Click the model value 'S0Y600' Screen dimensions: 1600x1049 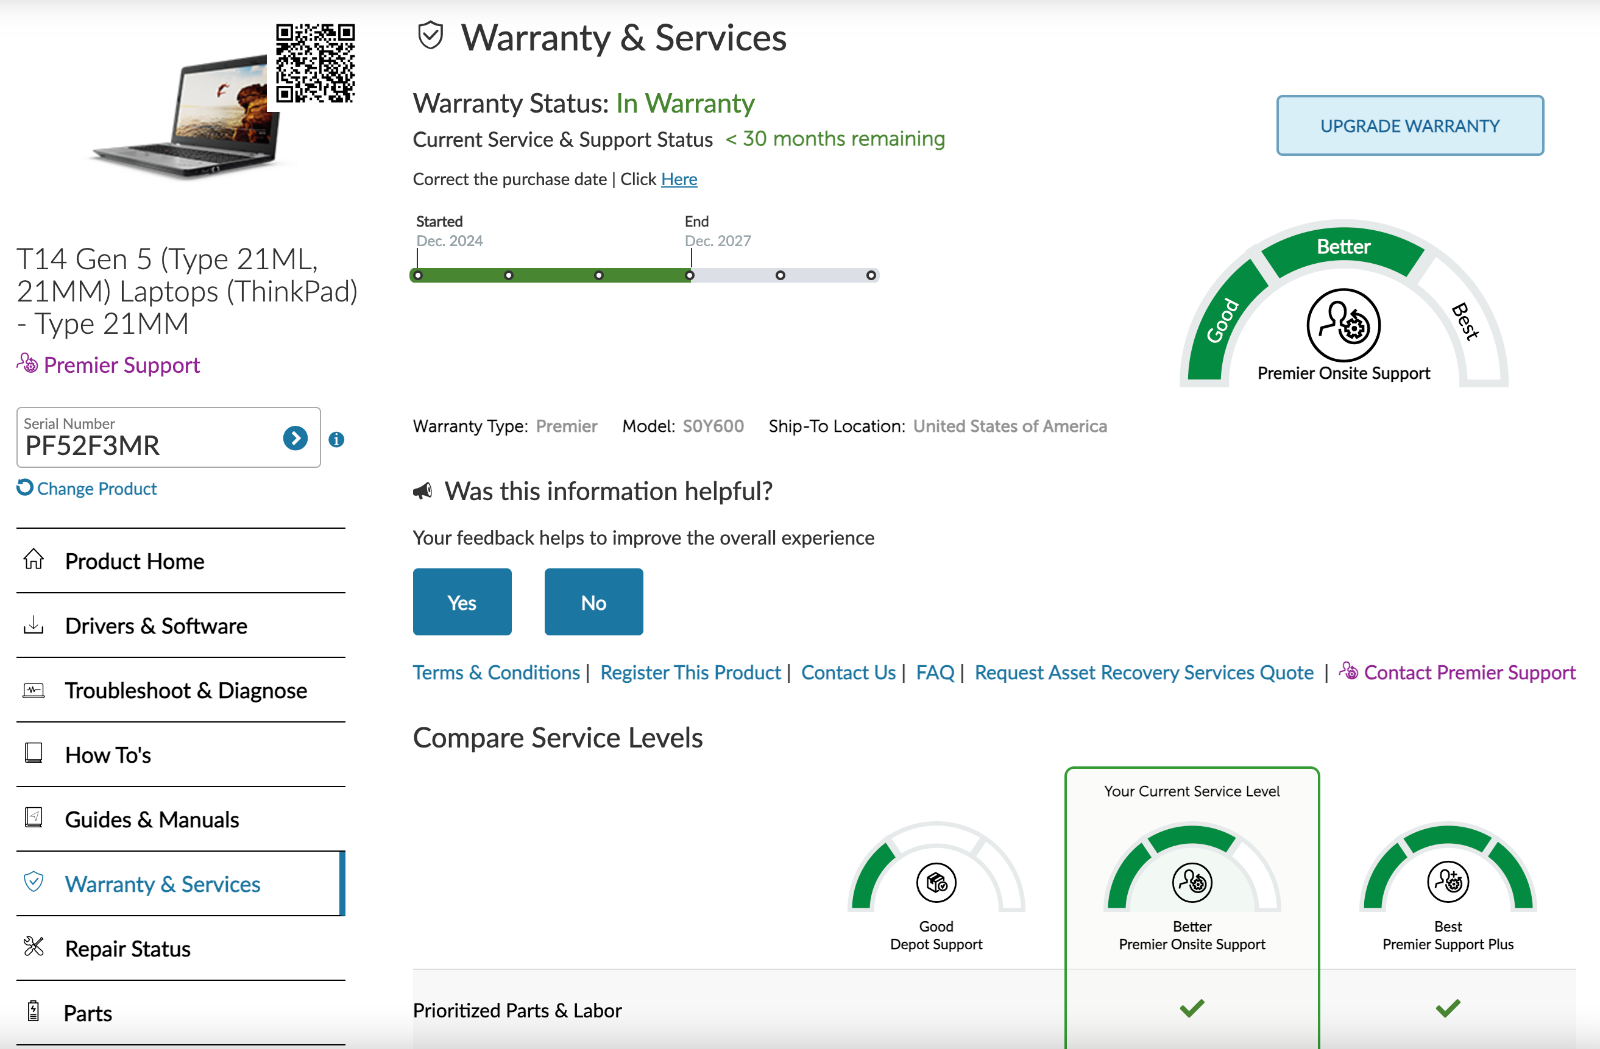pos(713,426)
